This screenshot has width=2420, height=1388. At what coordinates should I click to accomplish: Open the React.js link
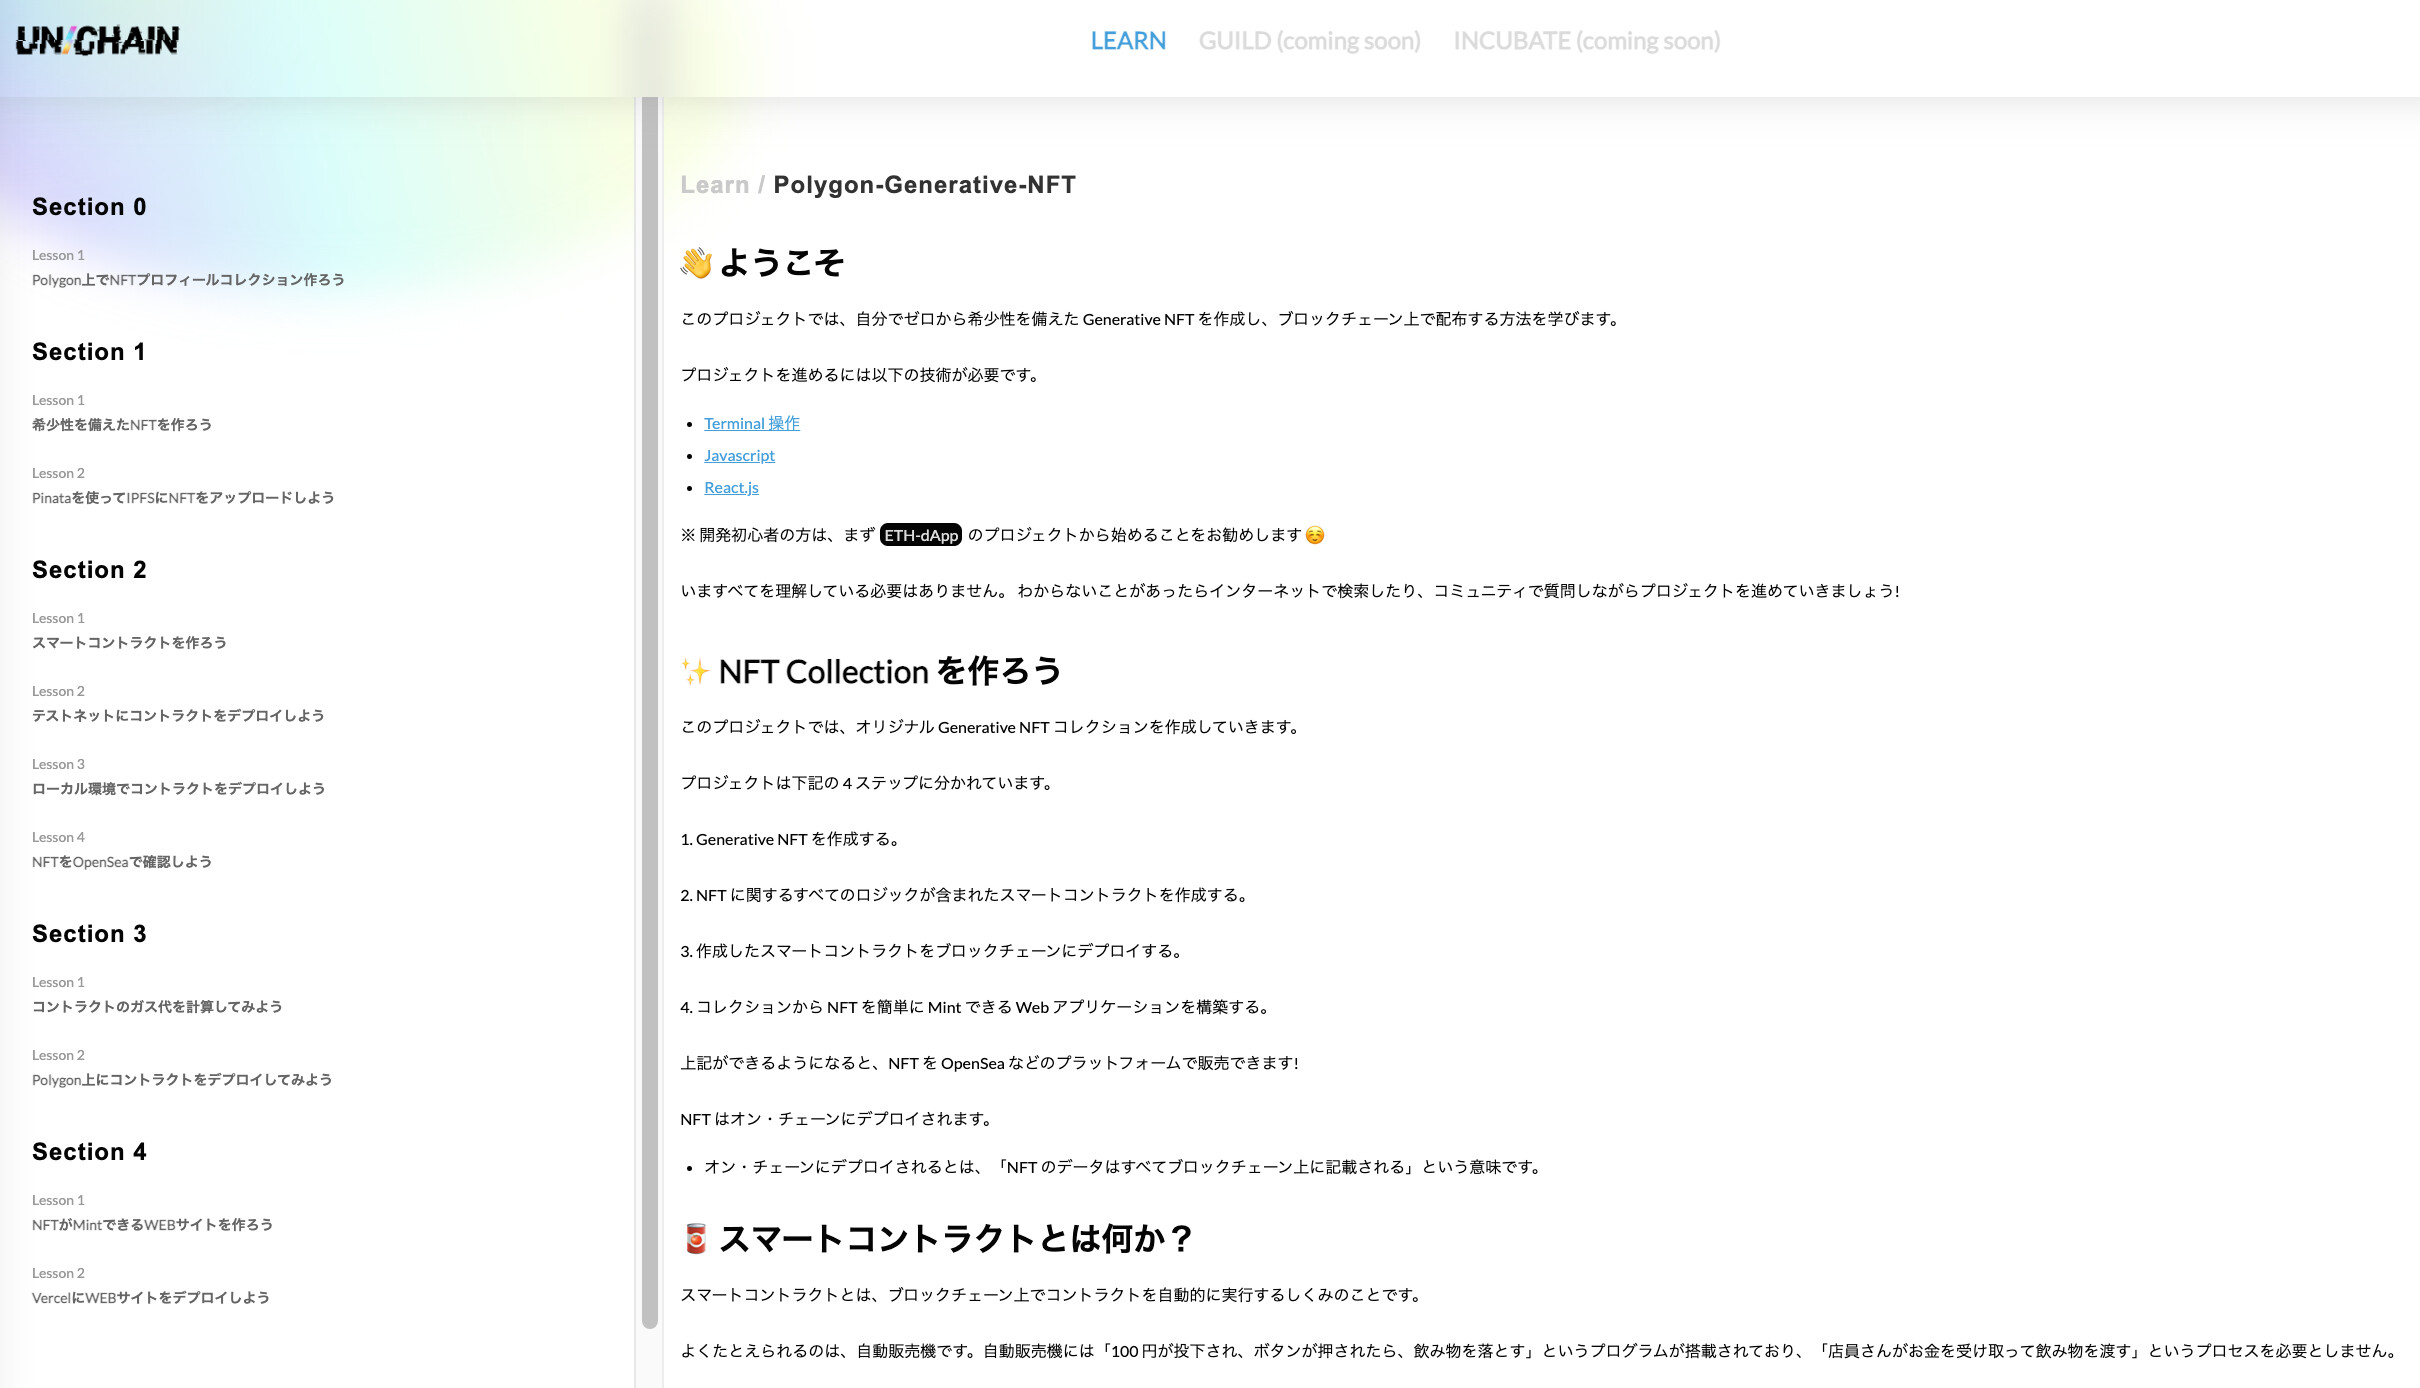click(x=731, y=487)
